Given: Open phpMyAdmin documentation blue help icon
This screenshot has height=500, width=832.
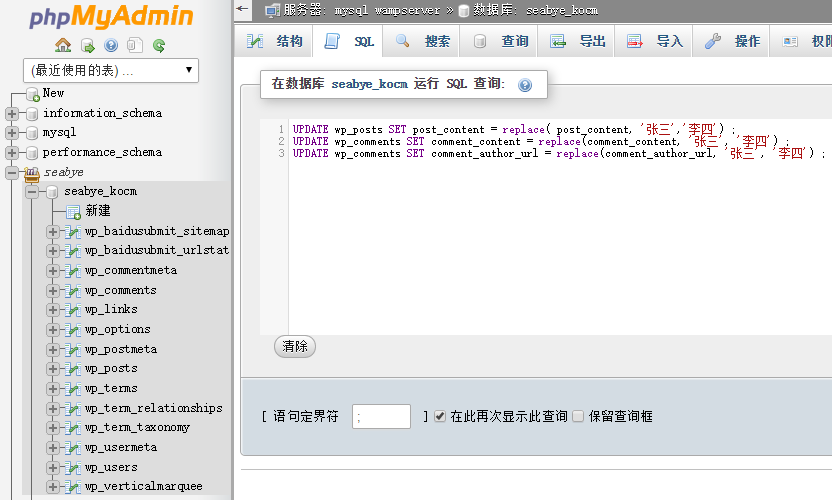Looking at the screenshot, I should (x=111, y=45).
